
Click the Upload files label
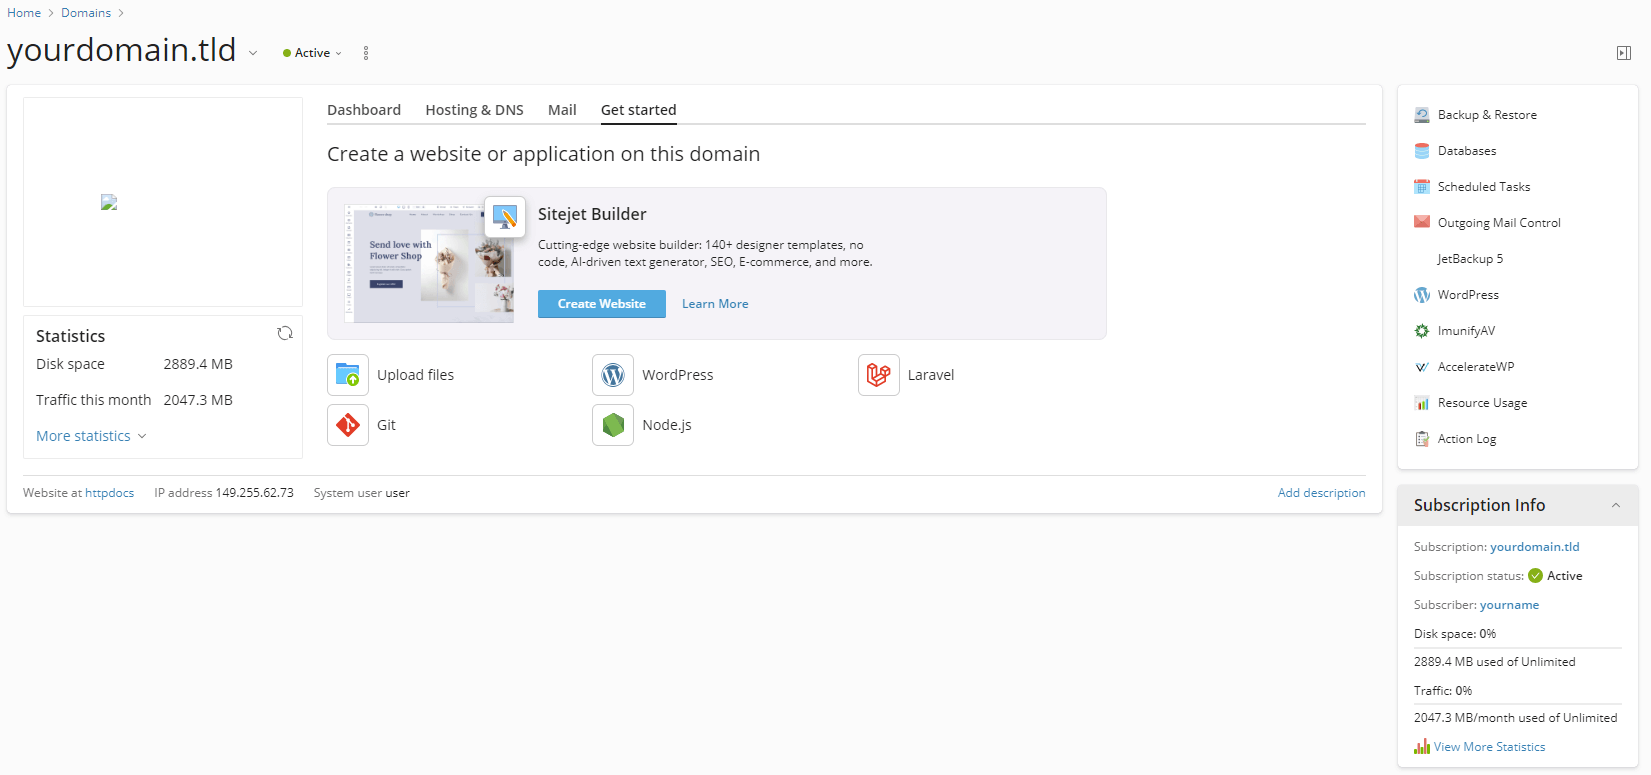pos(416,375)
